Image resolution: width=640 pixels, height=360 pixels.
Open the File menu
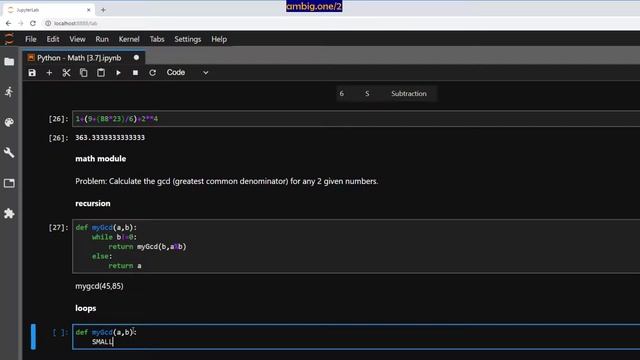click(x=31, y=39)
